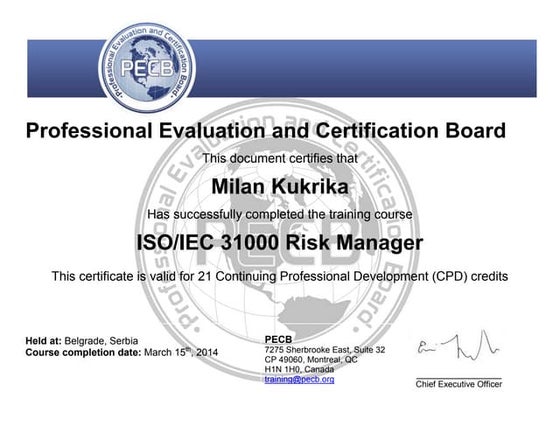Click the handwritten CEO signature
The width and height of the screenshot is (560, 433).
(x=458, y=345)
